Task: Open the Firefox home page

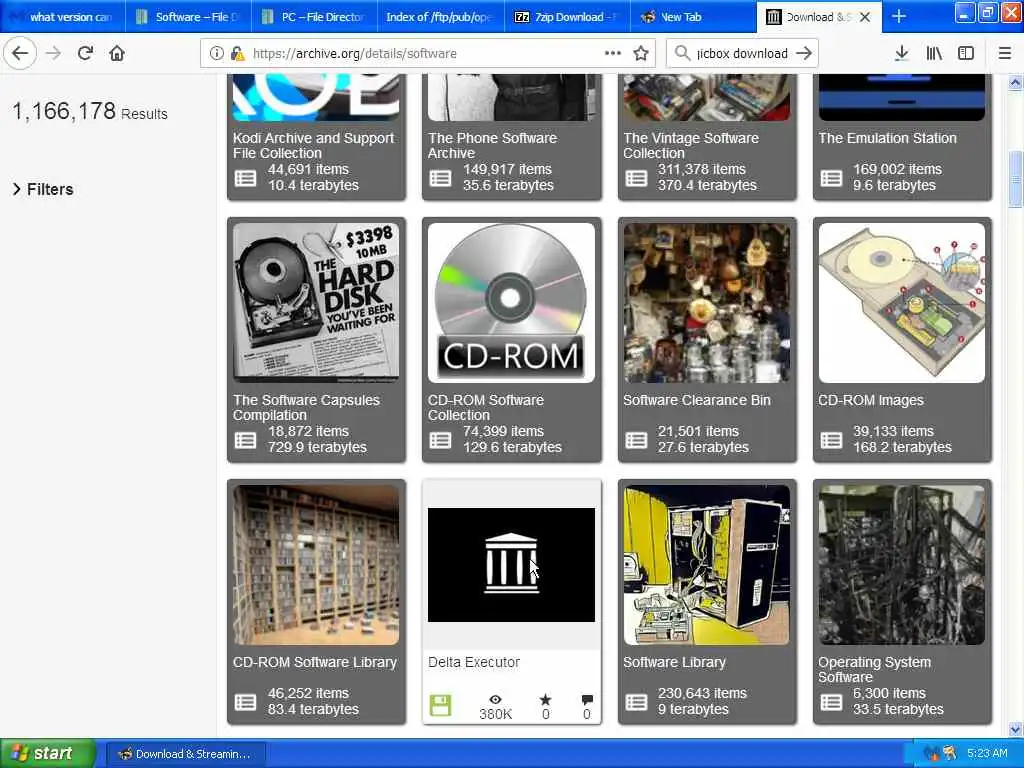Action: coord(117,53)
